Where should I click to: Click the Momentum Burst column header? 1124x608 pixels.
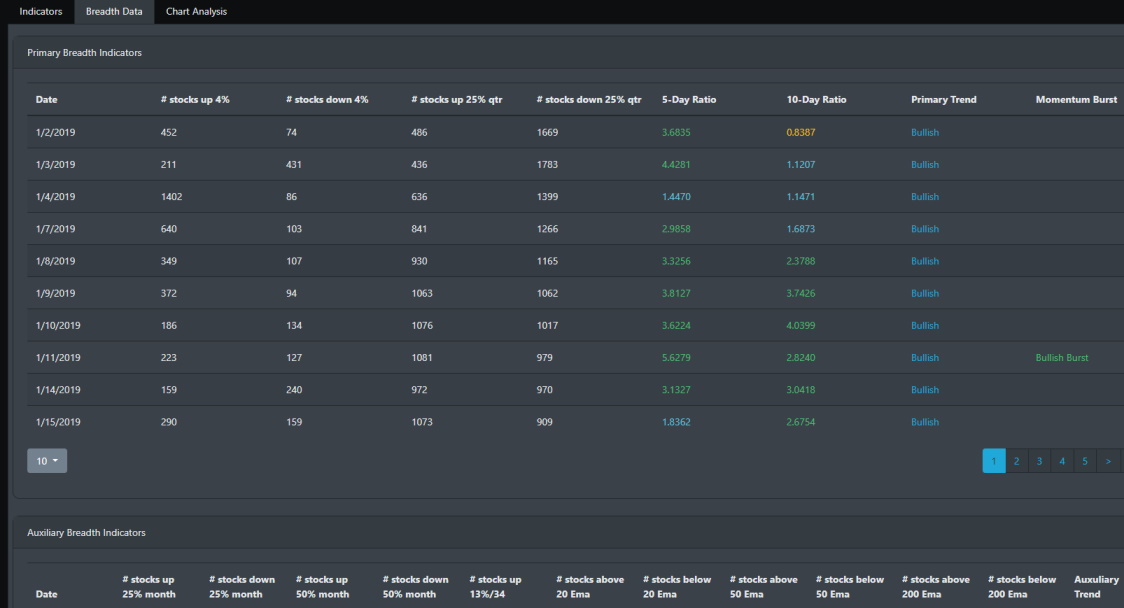click(x=1076, y=100)
